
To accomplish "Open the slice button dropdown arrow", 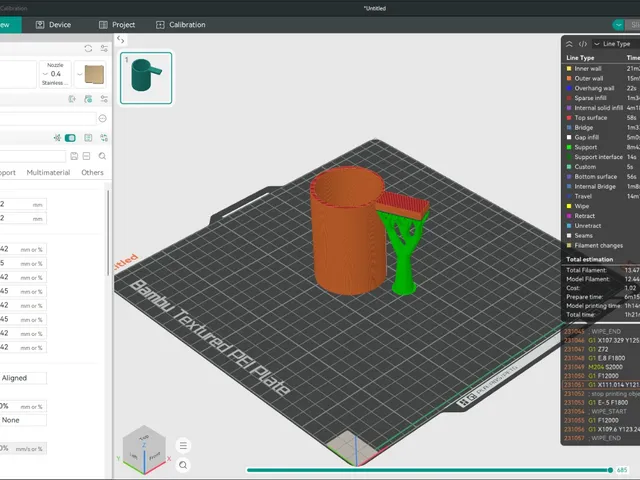I will pos(618,25).
